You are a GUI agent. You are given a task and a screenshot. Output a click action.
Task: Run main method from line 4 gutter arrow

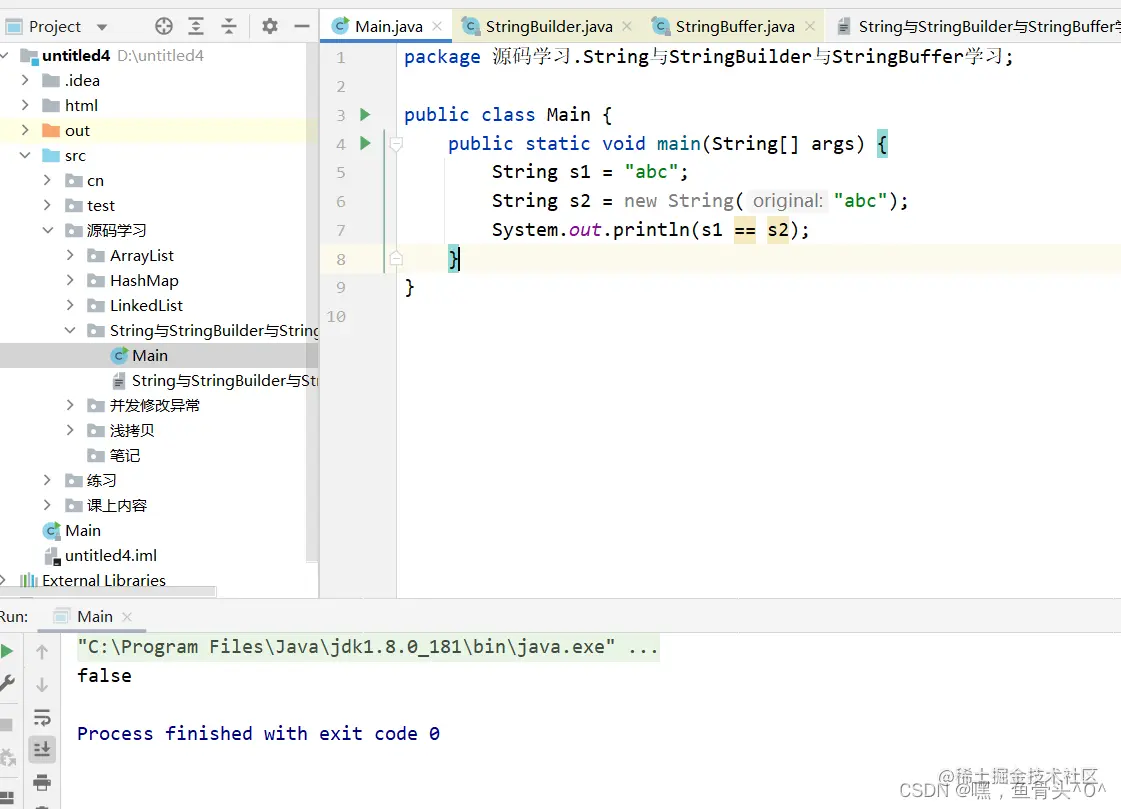click(365, 143)
